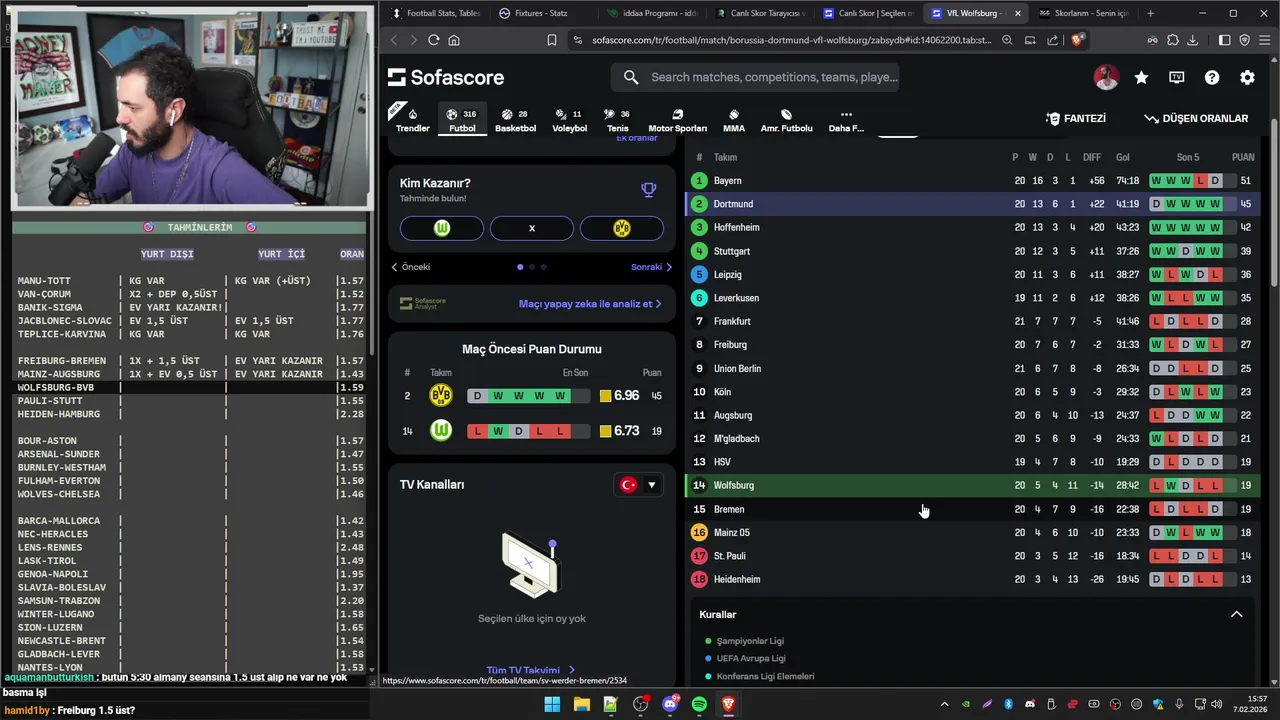Show hidden system tray icons
This screenshot has width=1280, height=720.
944,704
